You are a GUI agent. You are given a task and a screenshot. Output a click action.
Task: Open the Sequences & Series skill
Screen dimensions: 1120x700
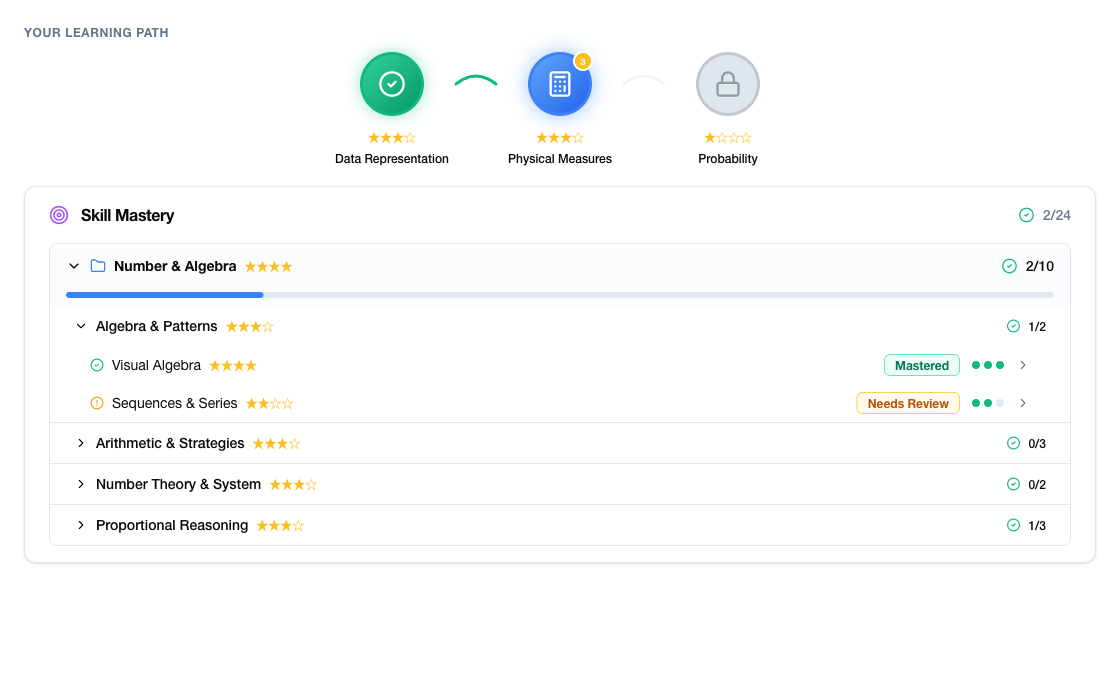click(x=174, y=403)
